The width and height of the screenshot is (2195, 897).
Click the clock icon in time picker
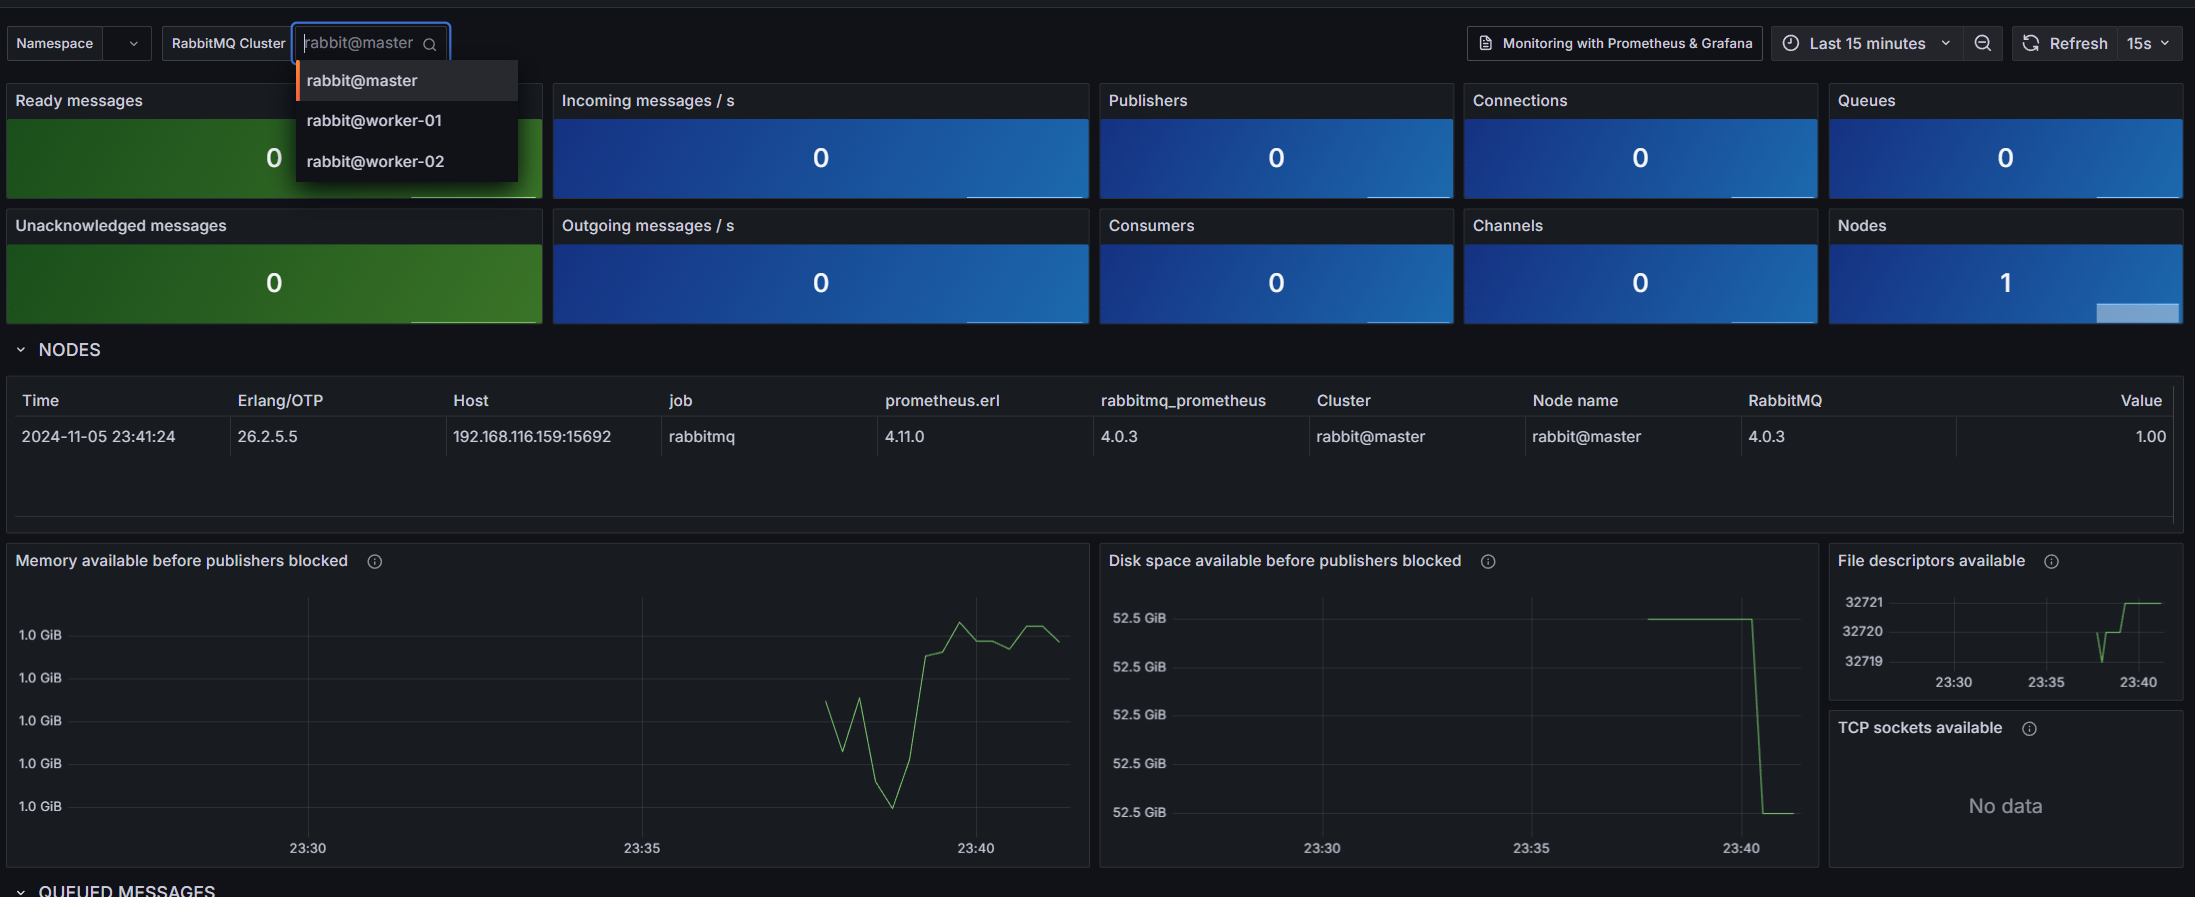(x=1791, y=43)
